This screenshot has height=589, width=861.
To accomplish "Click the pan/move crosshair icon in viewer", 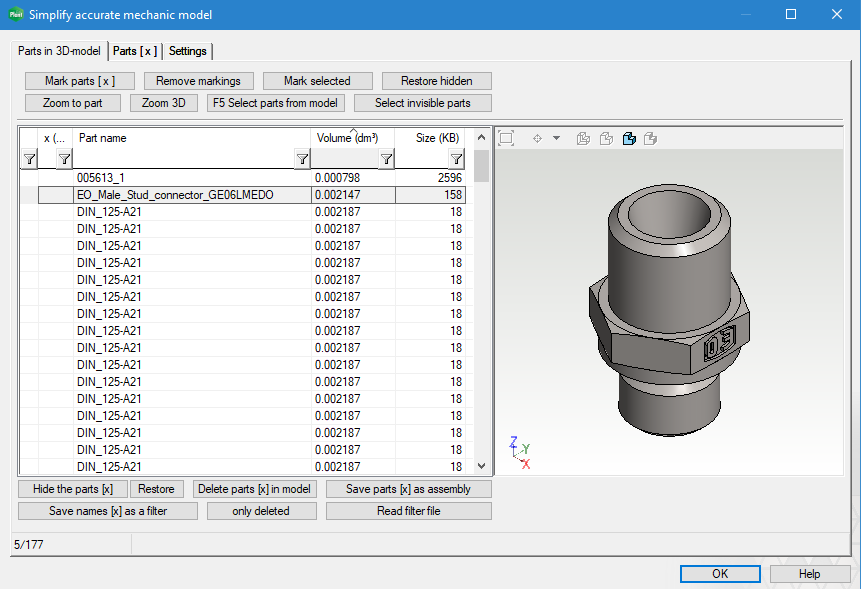I will tap(537, 138).
